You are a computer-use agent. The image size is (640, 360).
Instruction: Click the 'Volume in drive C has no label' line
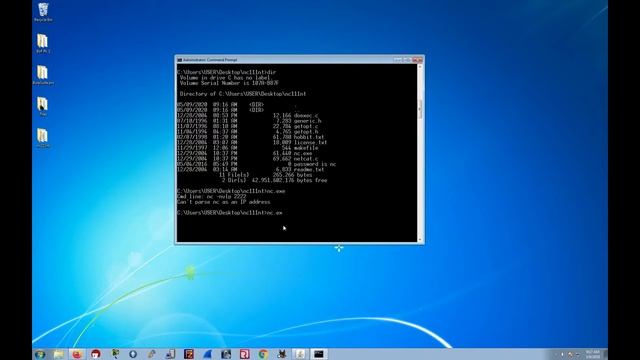[225, 78]
